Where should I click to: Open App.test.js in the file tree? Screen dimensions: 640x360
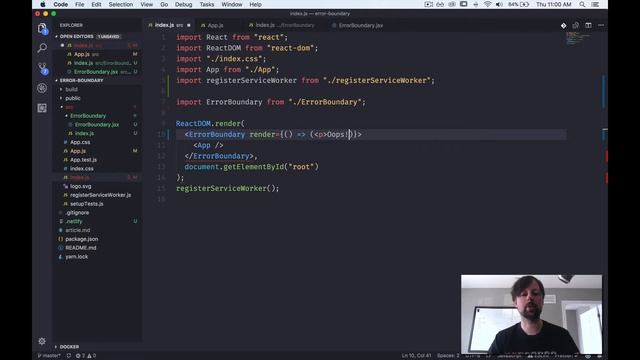(x=98, y=160)
